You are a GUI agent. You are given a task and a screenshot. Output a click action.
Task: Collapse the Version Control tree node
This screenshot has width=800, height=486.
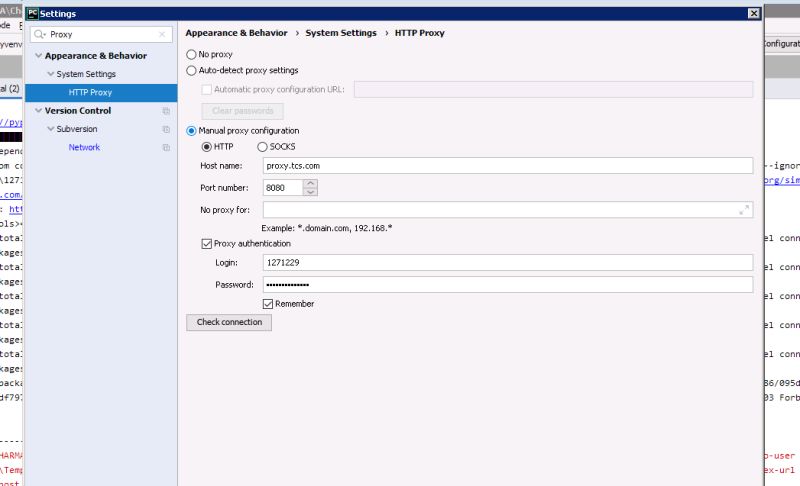click(38, 110)
